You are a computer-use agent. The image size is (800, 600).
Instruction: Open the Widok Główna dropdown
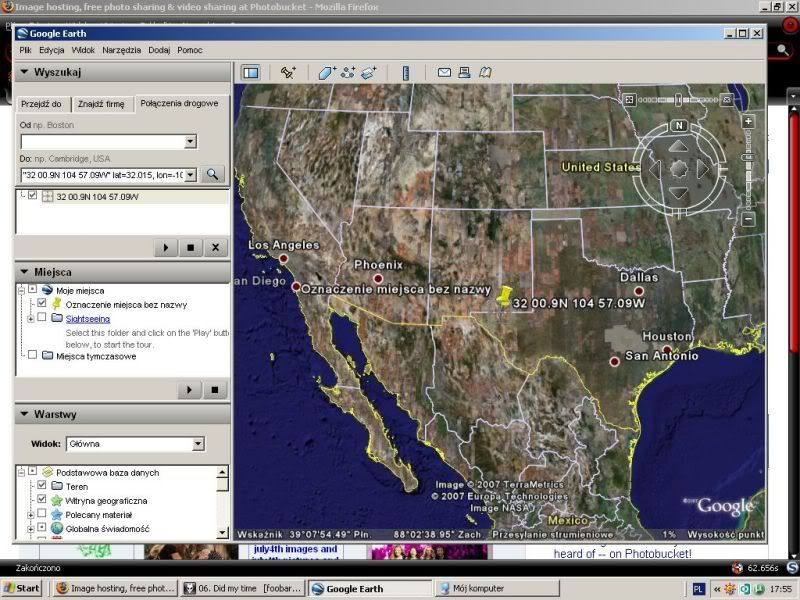click(198, 444)
